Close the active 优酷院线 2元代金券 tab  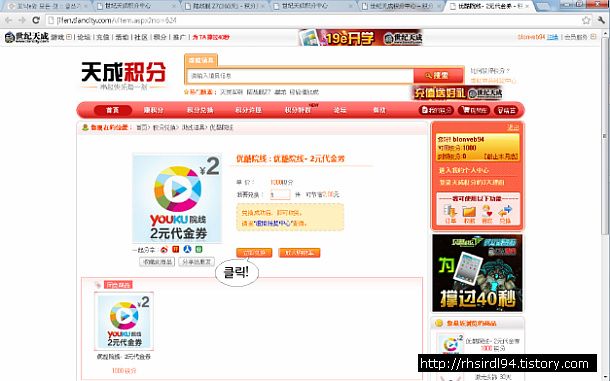click(x=527, y=6)
